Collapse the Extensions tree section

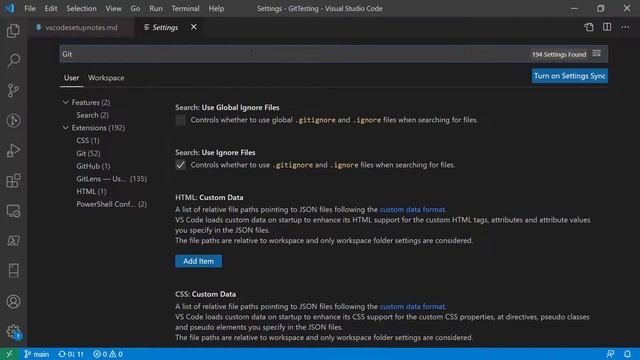click(65, 127)
